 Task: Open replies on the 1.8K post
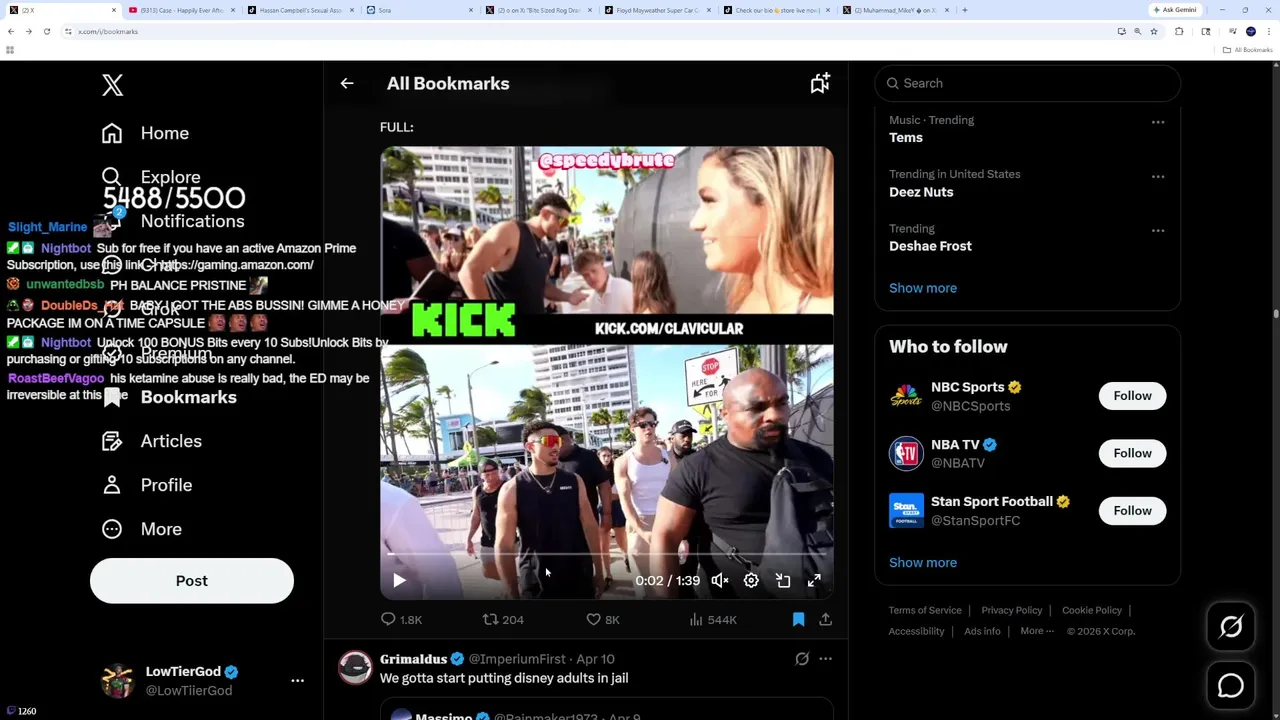tap(401, 620)
